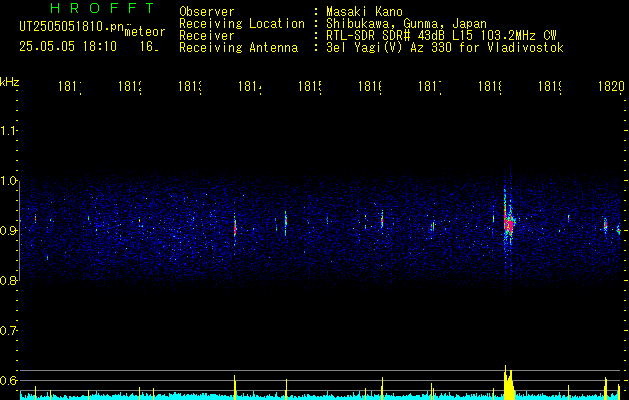
Task: Select antenna text 3el Yagi(V) Az 330 for Vladivostok
Action: (445, 48)
